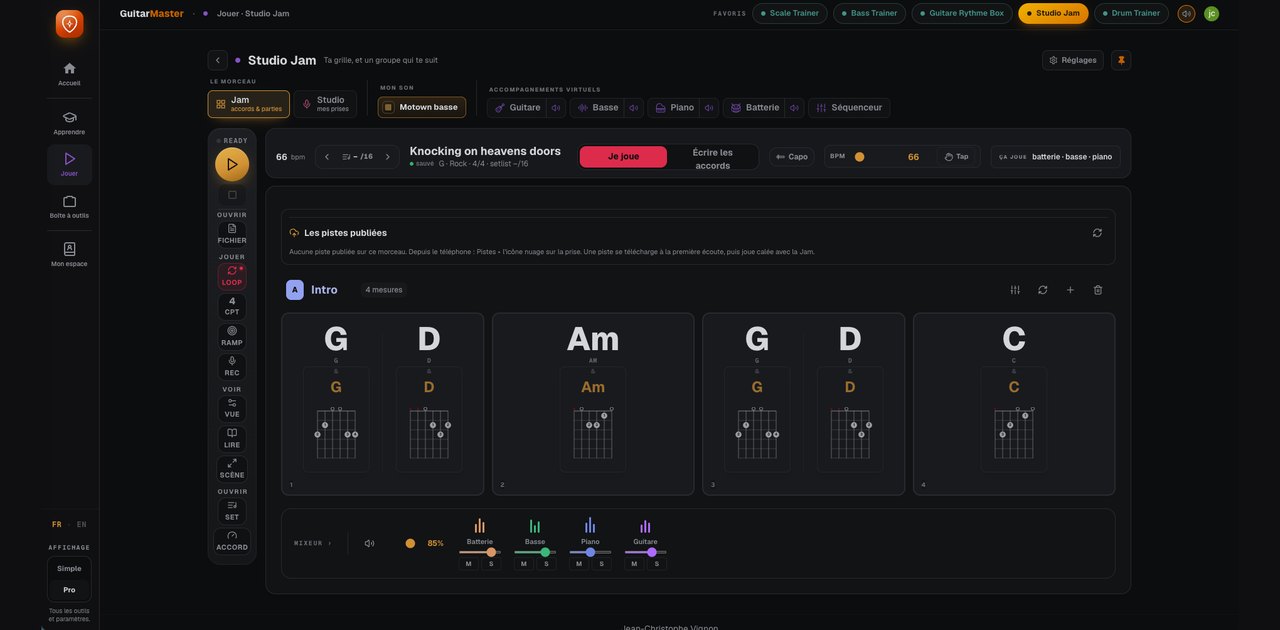
Task: Open Drum Trainer from favorites
Action: click(x=1131, y=13)
